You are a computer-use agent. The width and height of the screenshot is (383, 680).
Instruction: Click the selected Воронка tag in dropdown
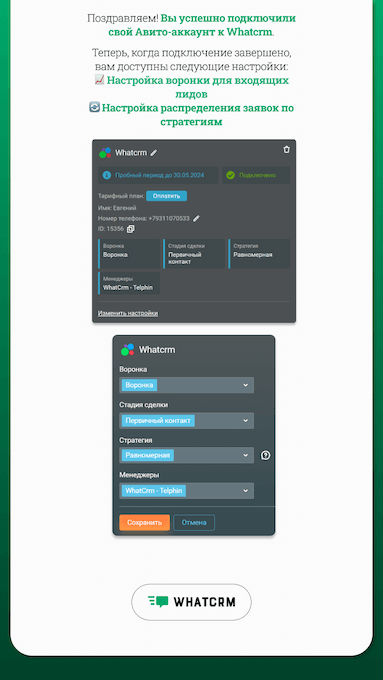(x=139, y=385)
